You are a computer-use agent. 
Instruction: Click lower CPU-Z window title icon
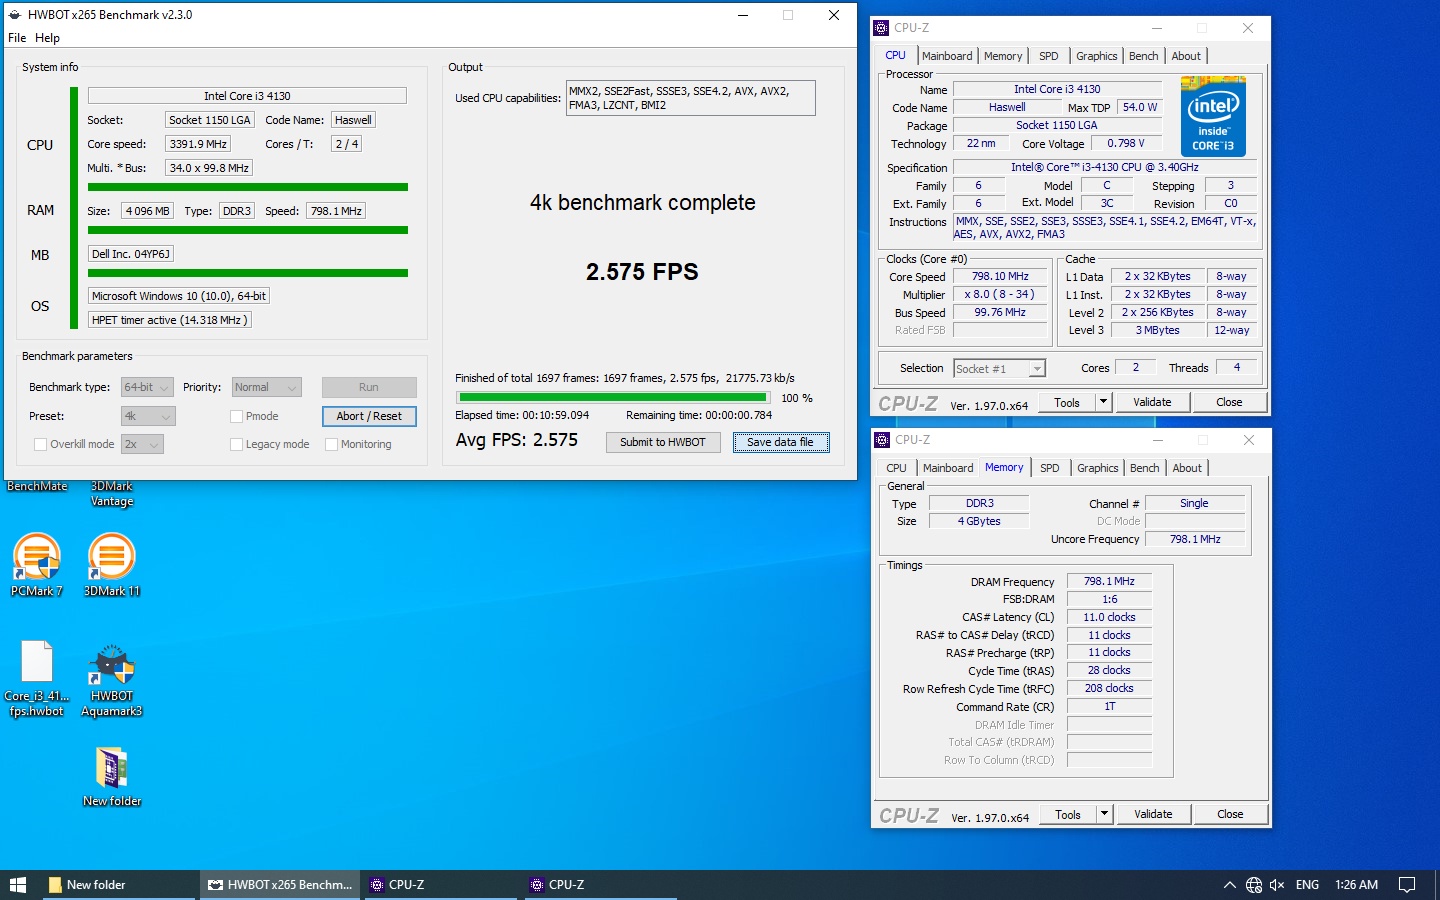(x=882, y=440)
